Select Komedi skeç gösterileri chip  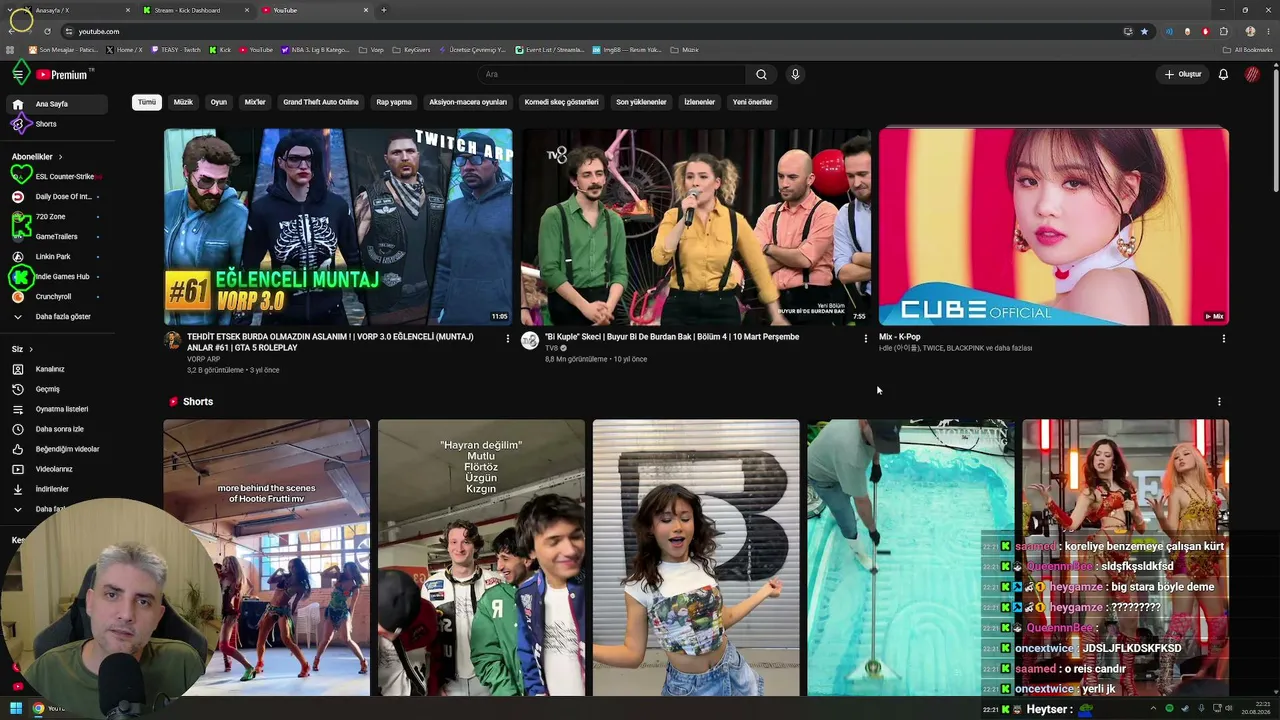(x=561, y=102)
